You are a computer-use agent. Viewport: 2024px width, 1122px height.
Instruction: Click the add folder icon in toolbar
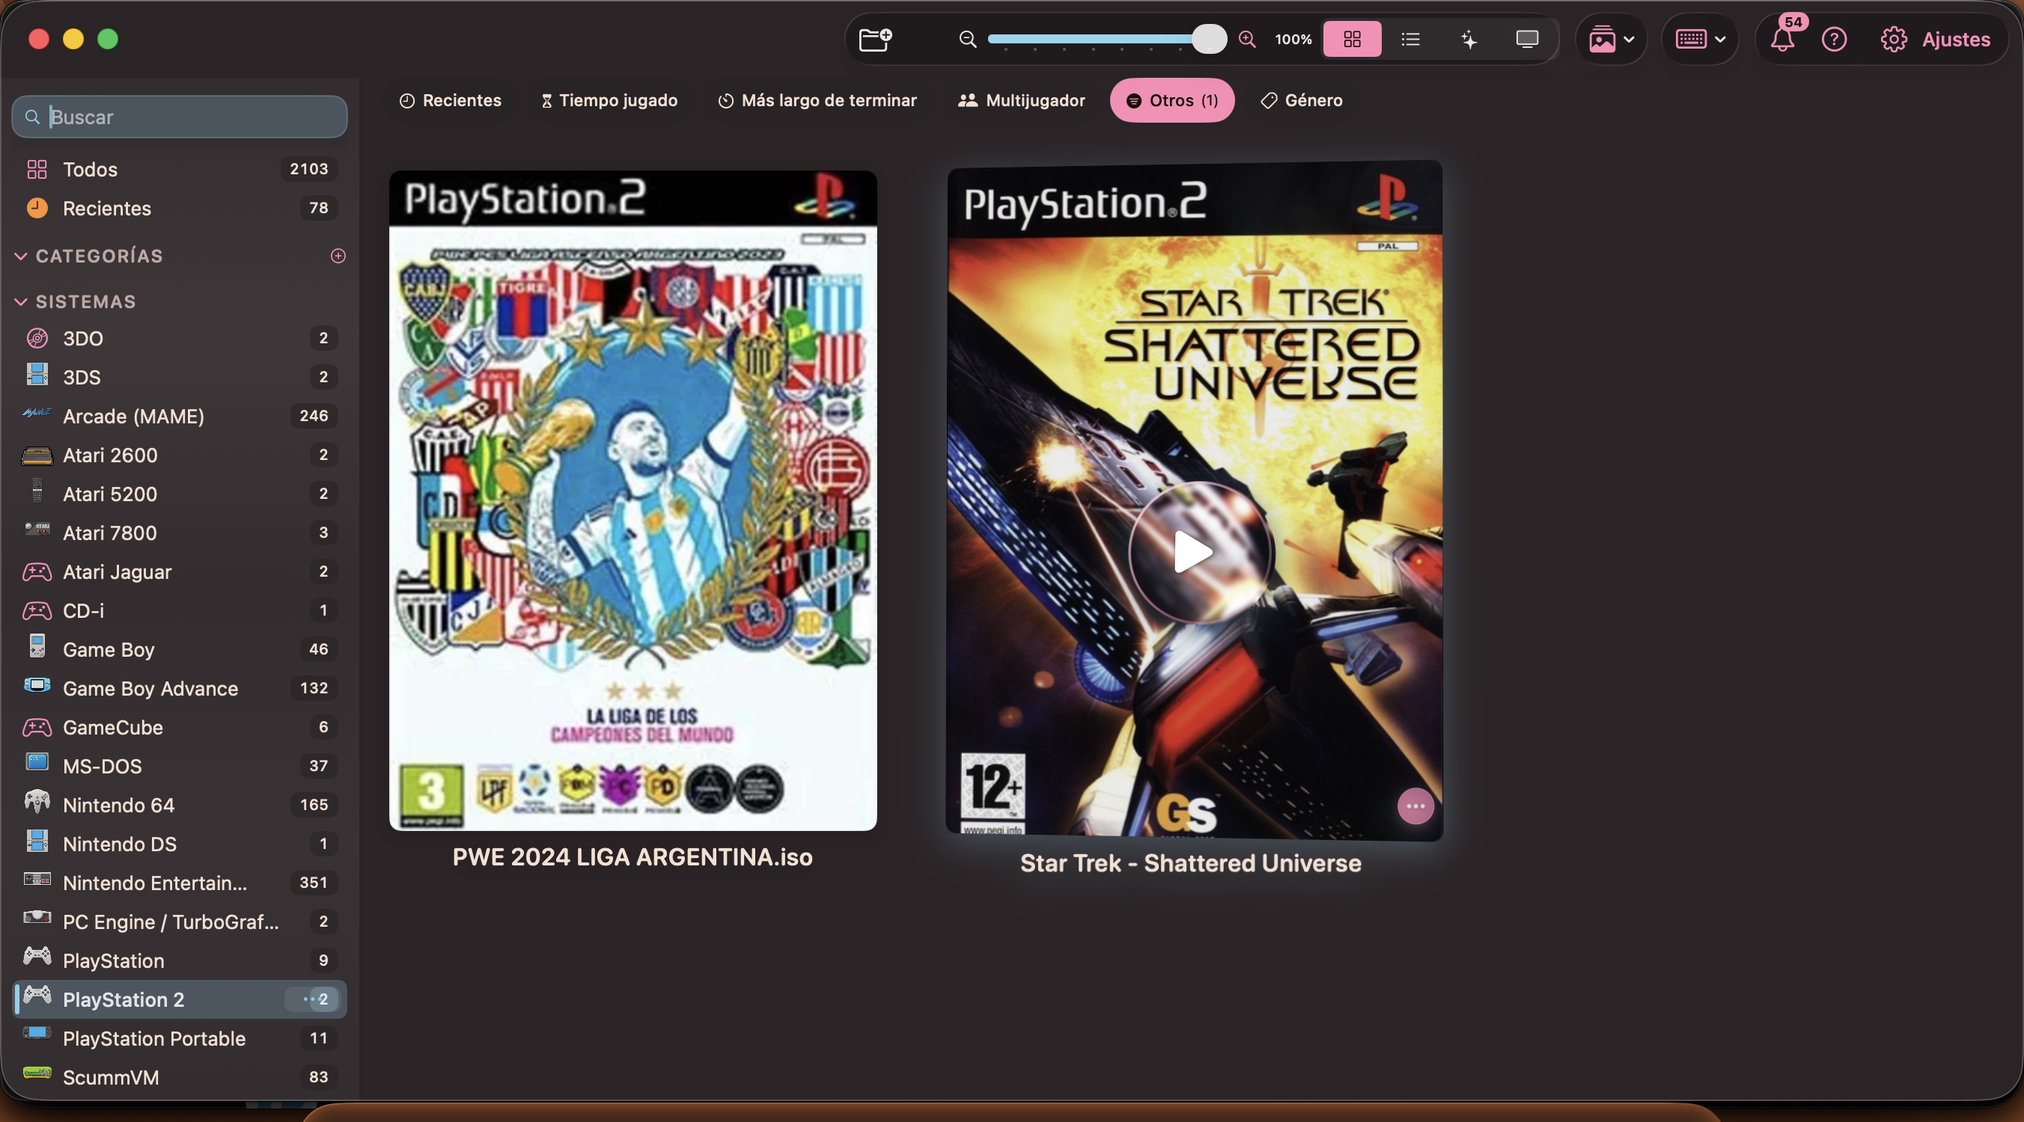(875, 39)
